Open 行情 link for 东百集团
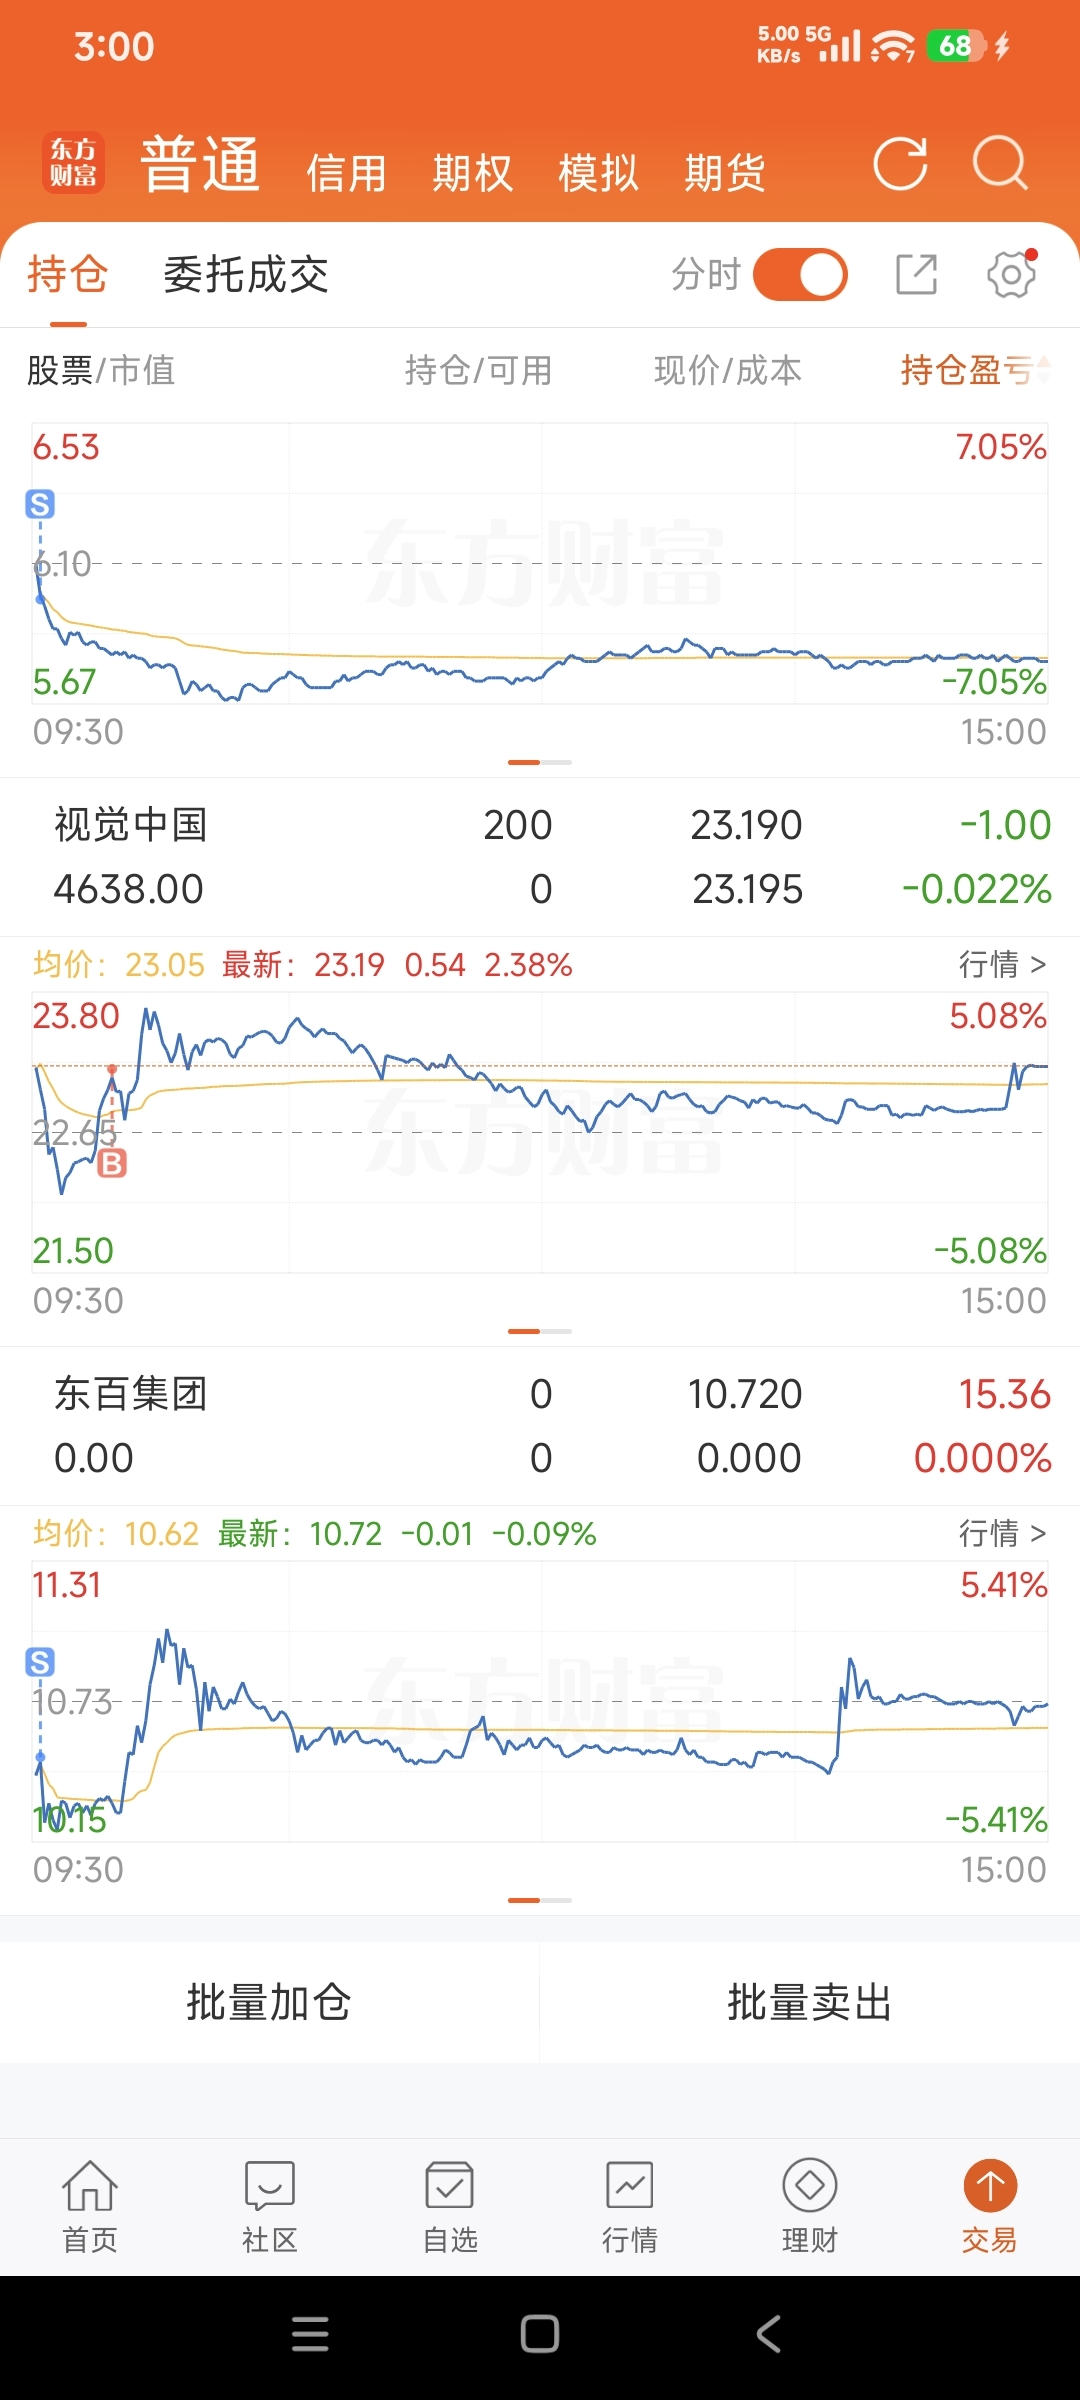Viewport: 1080px width, 2400px height. tap(1002, 1533)
